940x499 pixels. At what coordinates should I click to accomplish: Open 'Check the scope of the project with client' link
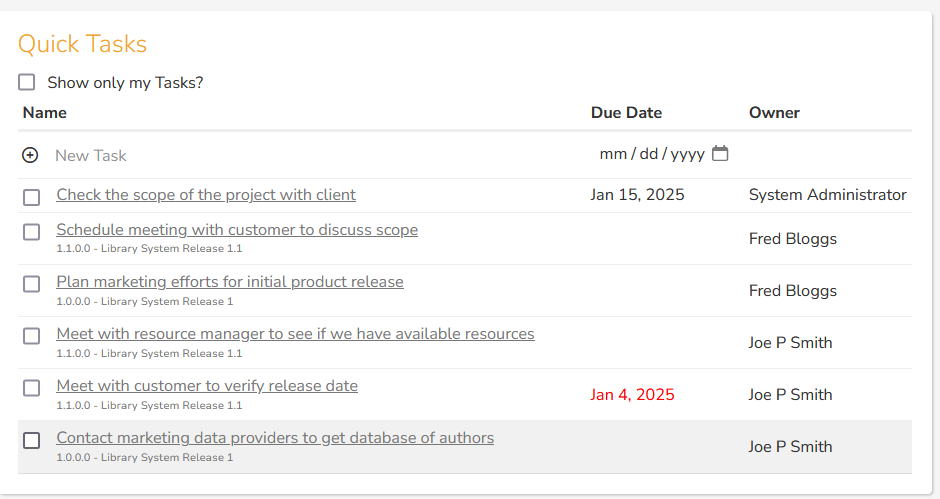[206, 195]
